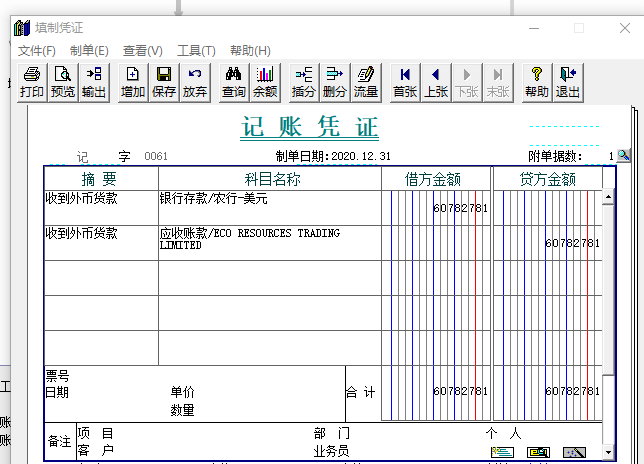Select second row 收到外币货款 summary cell
644x464 pixels.
click(x=101, y=243)
